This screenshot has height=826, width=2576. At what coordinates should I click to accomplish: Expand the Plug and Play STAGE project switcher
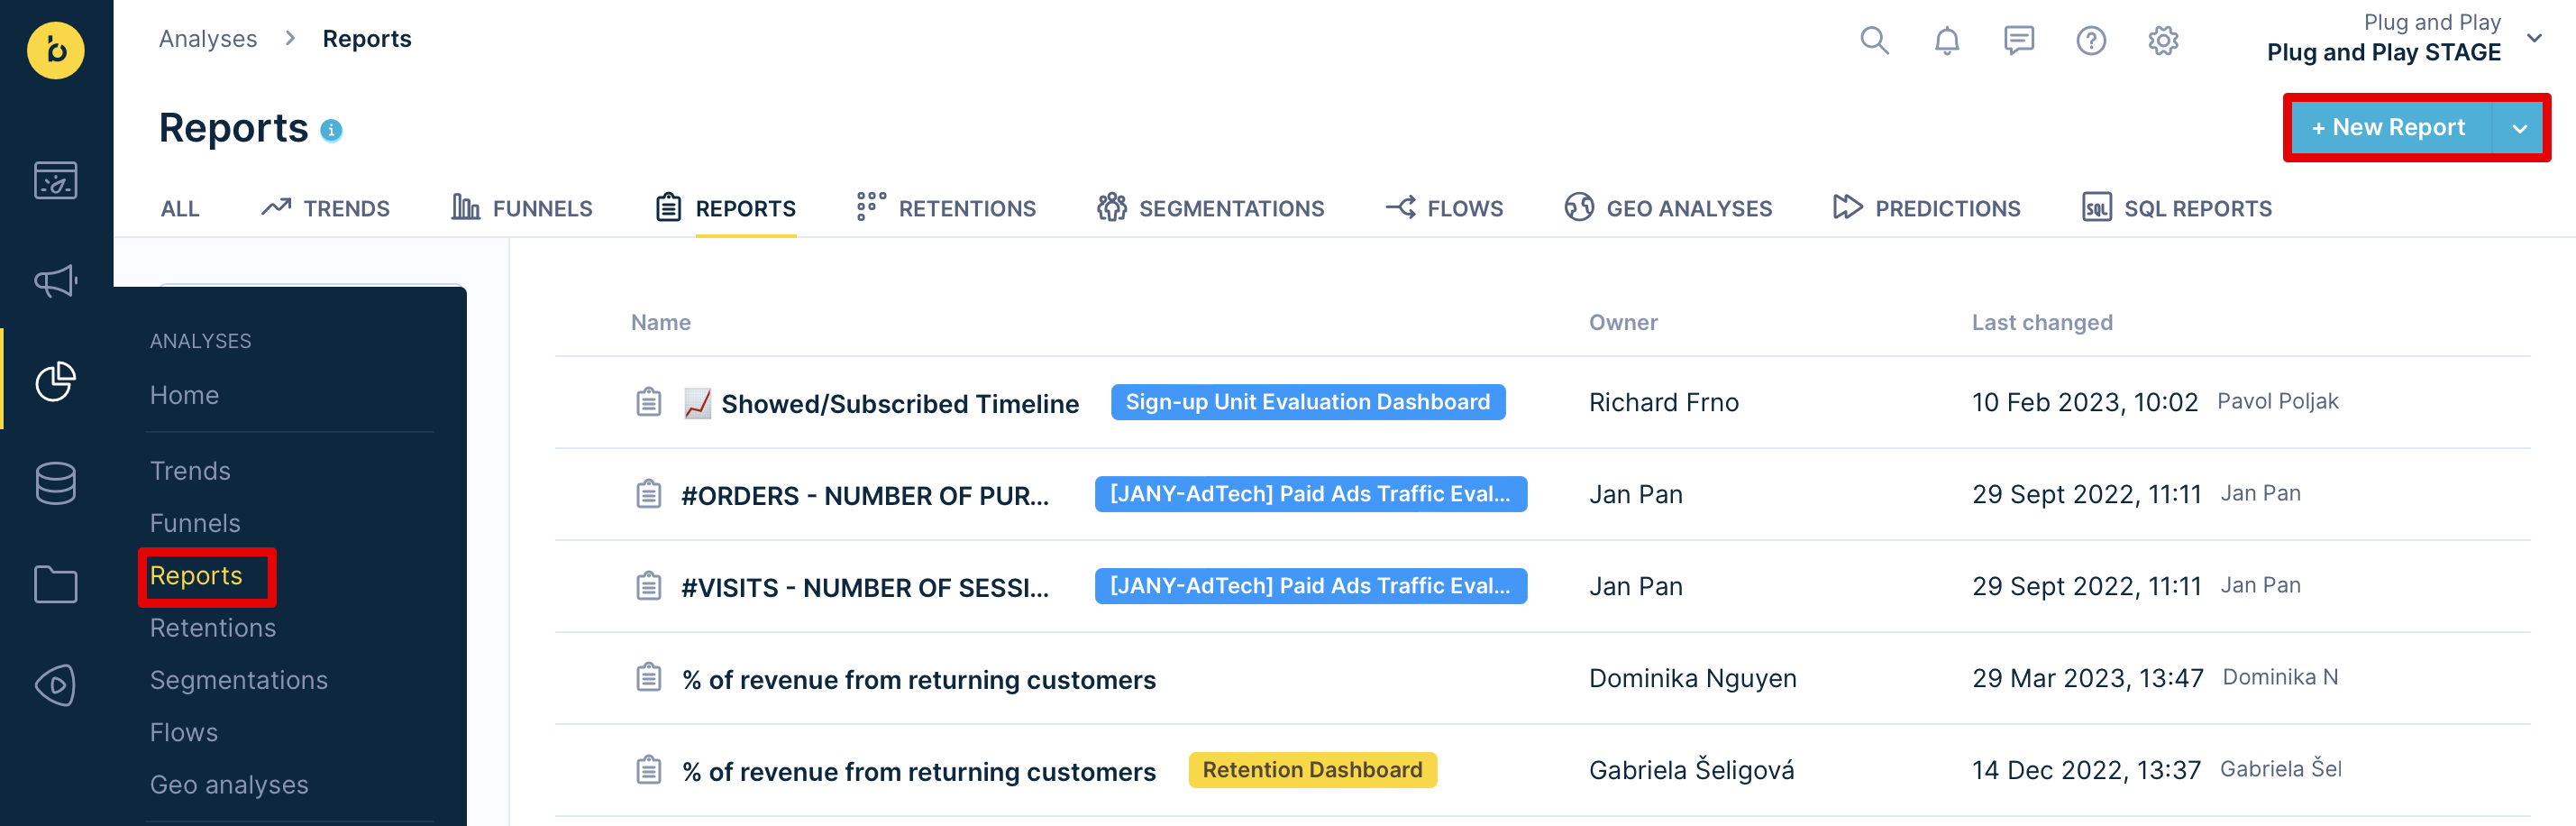point(2534,39)
